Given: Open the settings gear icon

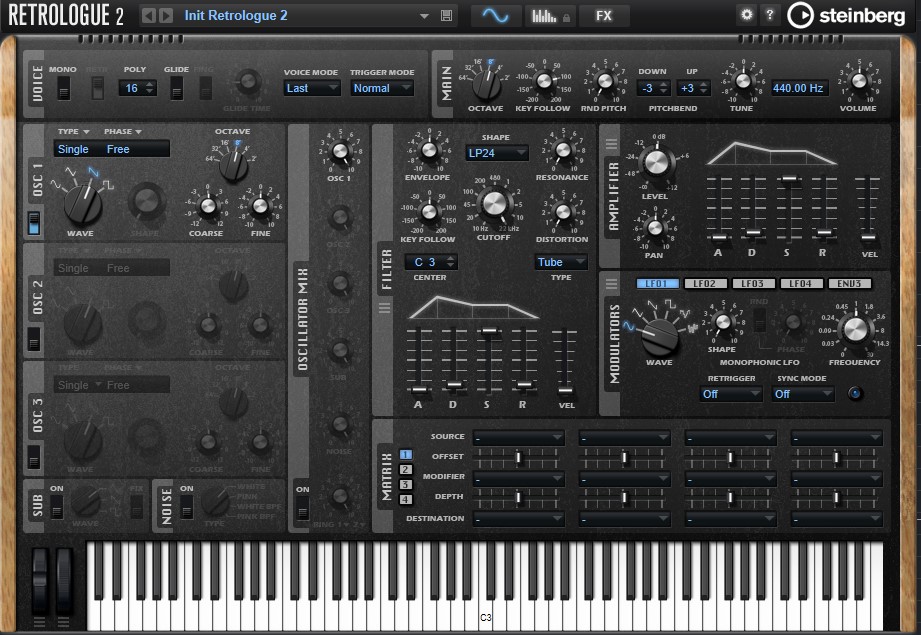Looking at the screenshot, I should coord(747,15).
